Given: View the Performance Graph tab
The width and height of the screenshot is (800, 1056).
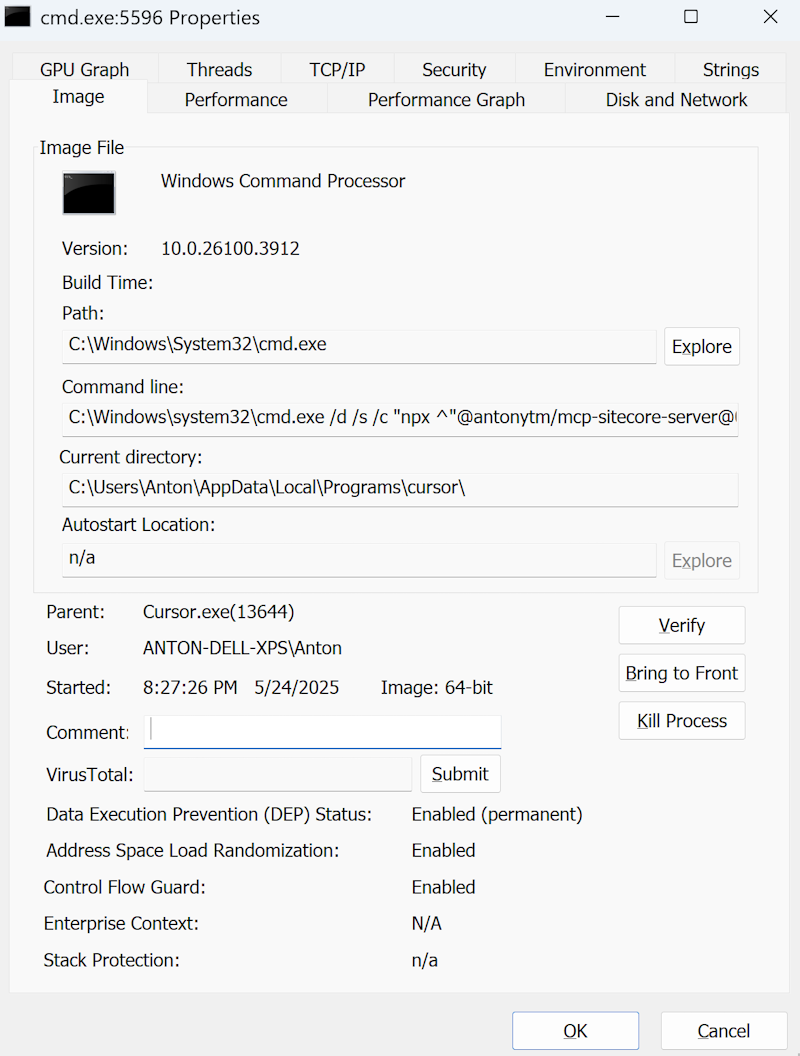Looking at the screenshot, I should [446, 99].
